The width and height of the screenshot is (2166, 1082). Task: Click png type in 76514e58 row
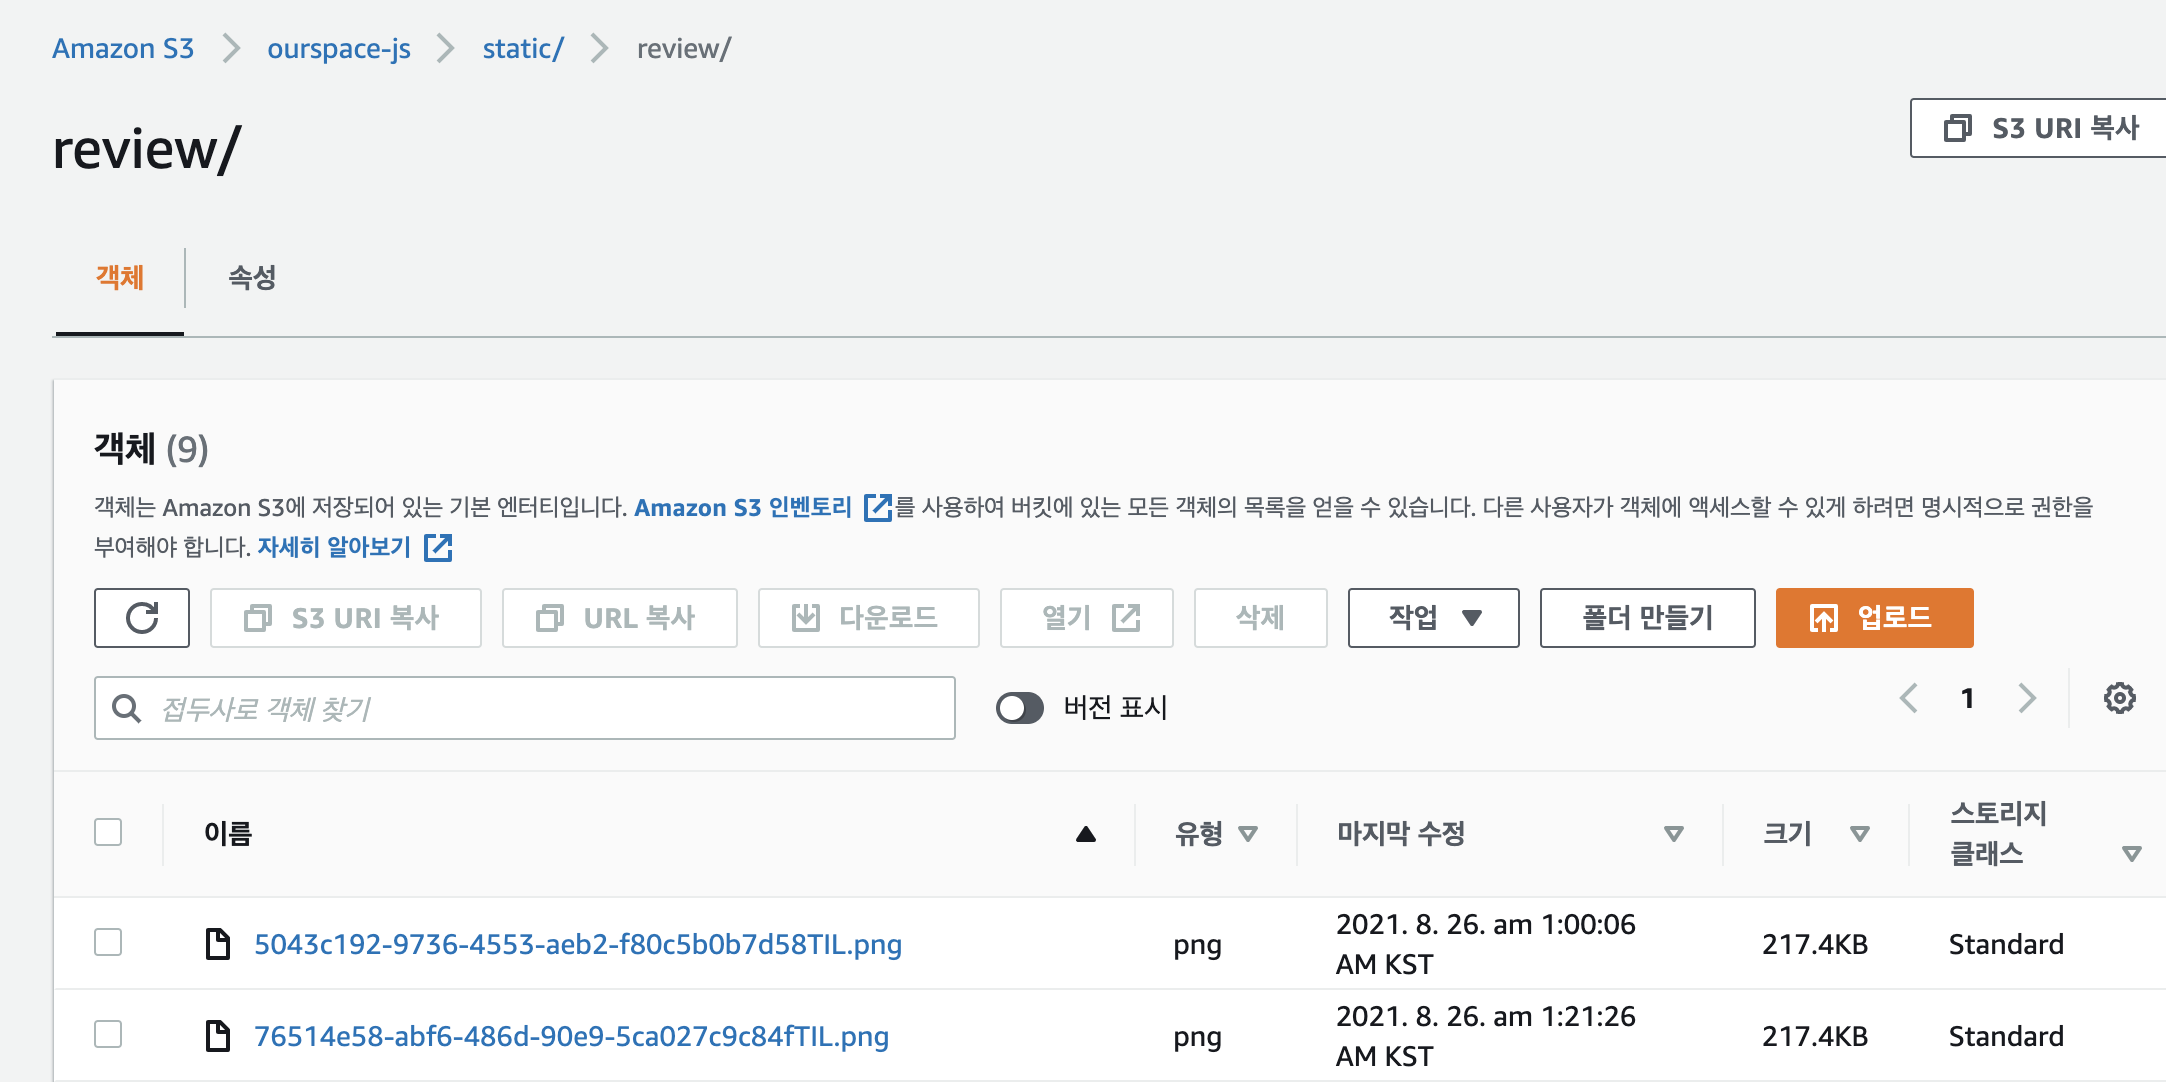(1198, 1037)
